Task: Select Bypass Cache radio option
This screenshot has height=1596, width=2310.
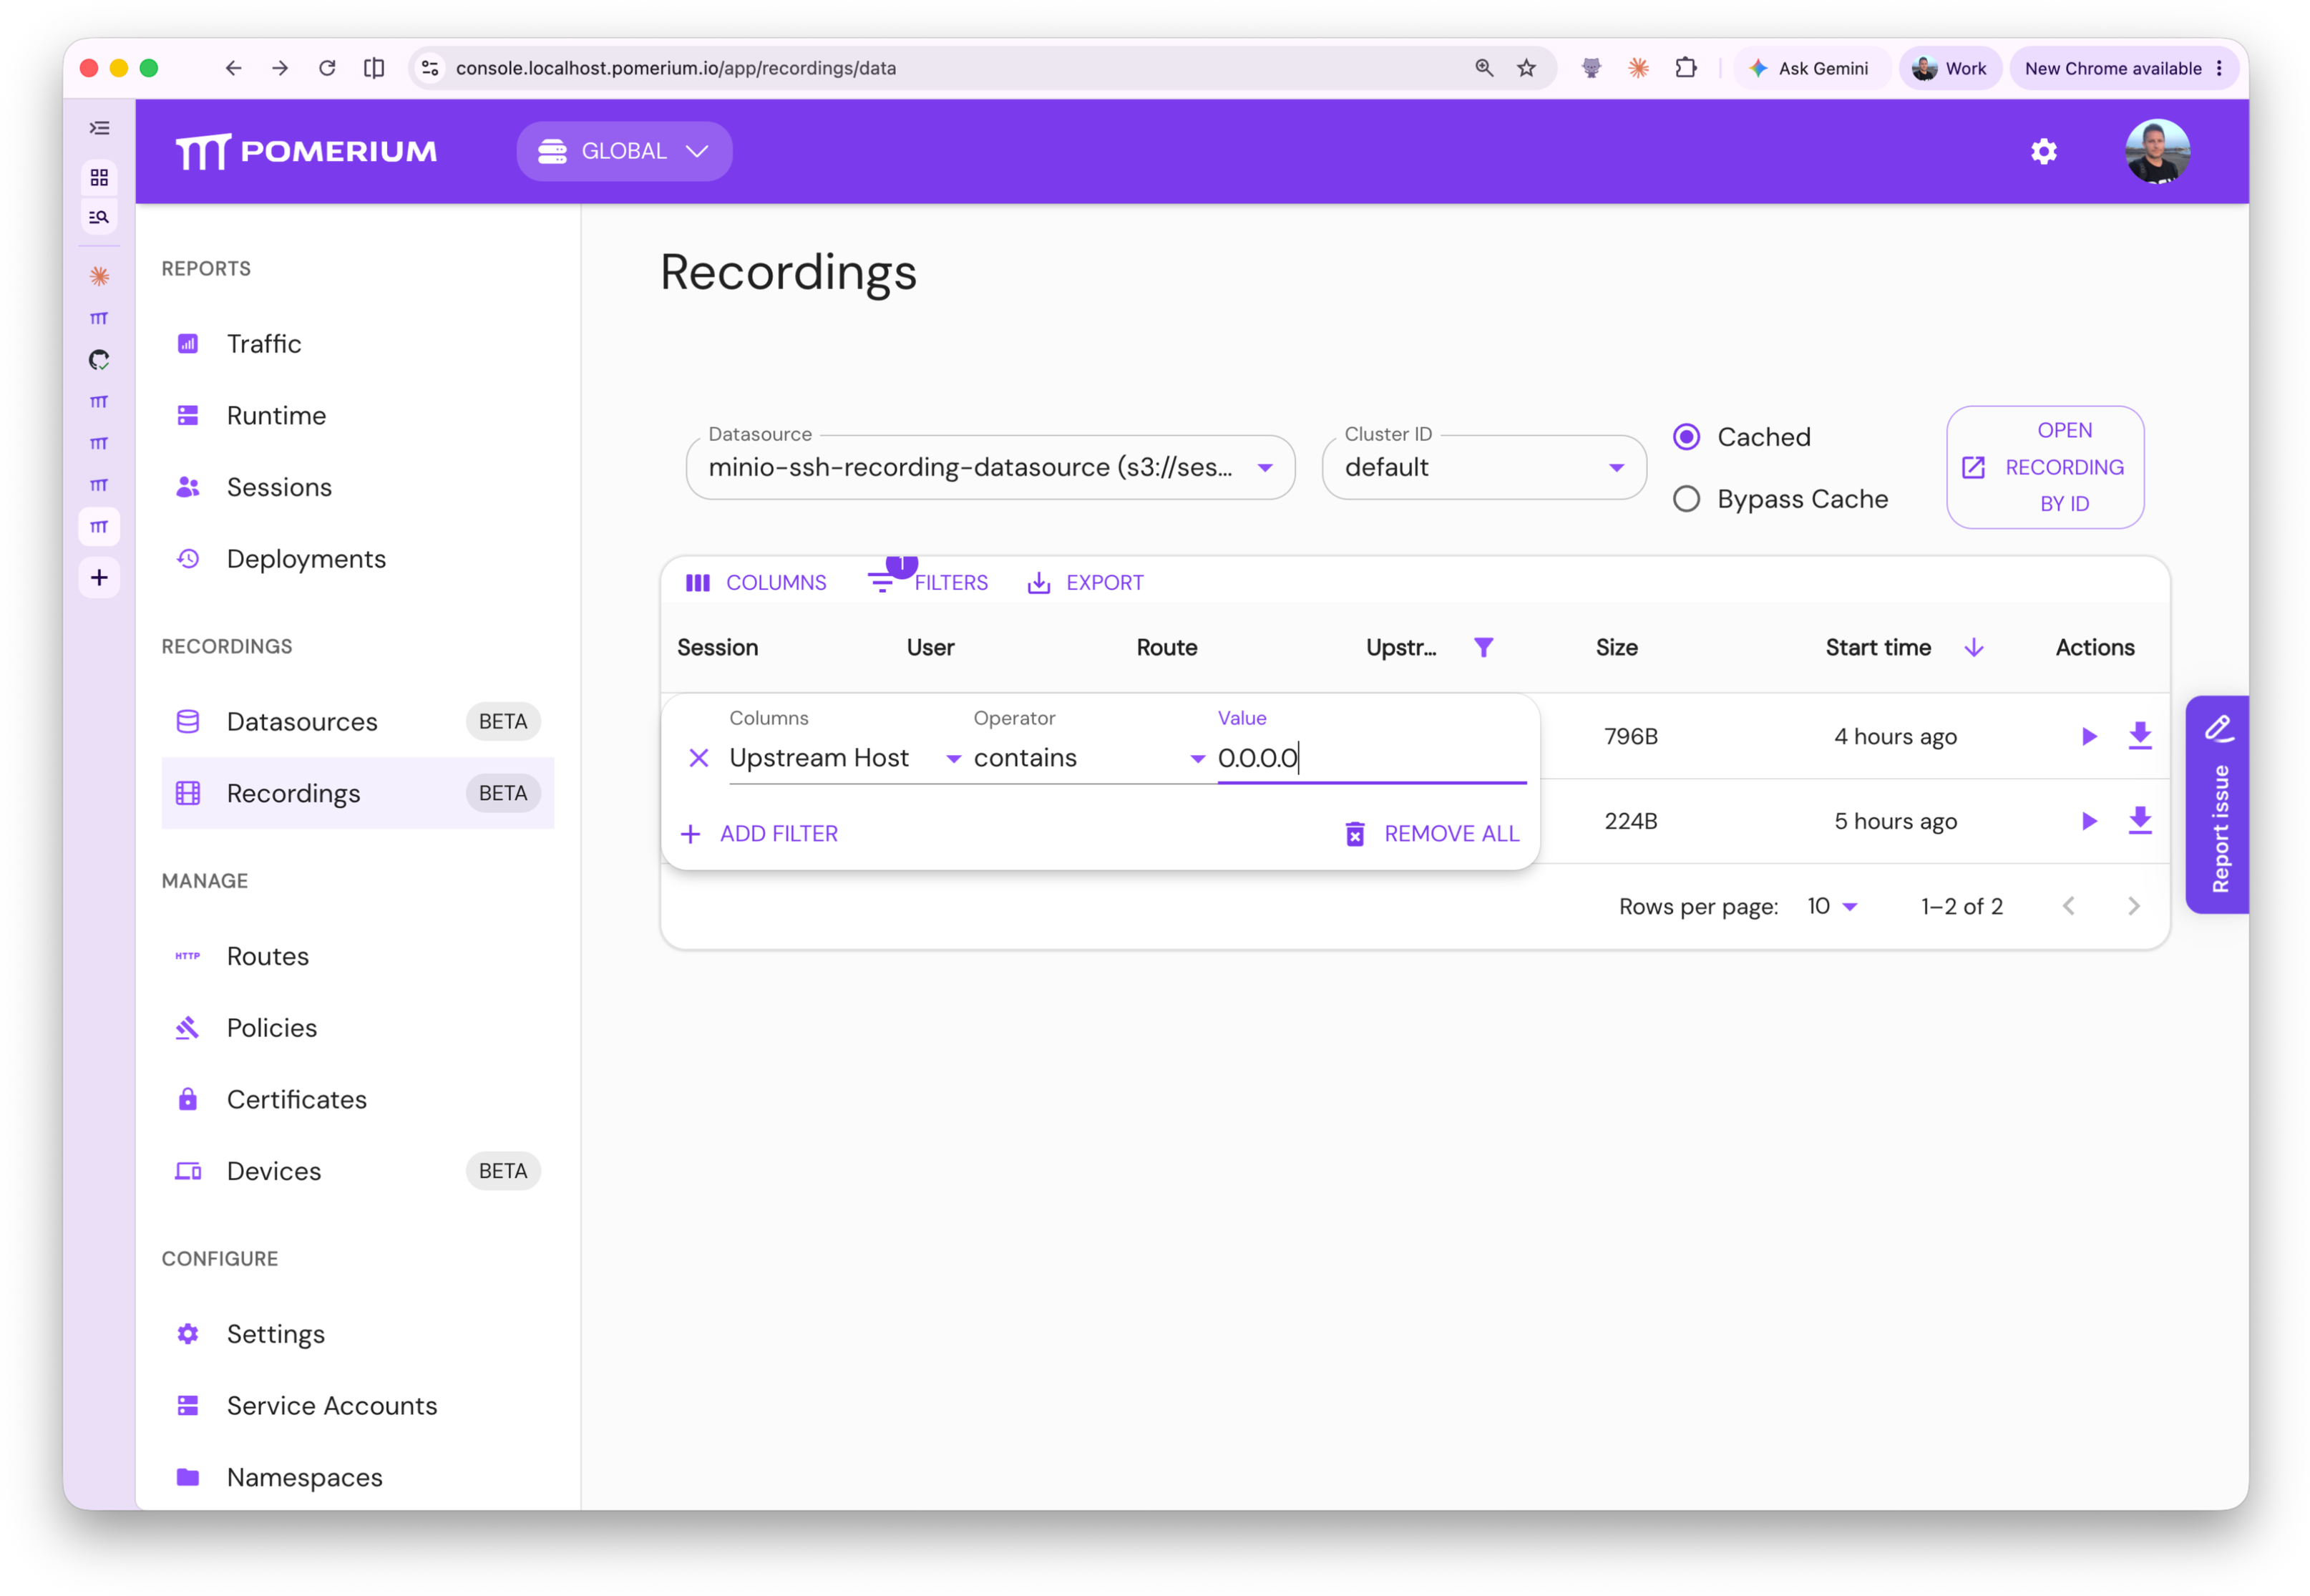Action: pos(1686,499)
